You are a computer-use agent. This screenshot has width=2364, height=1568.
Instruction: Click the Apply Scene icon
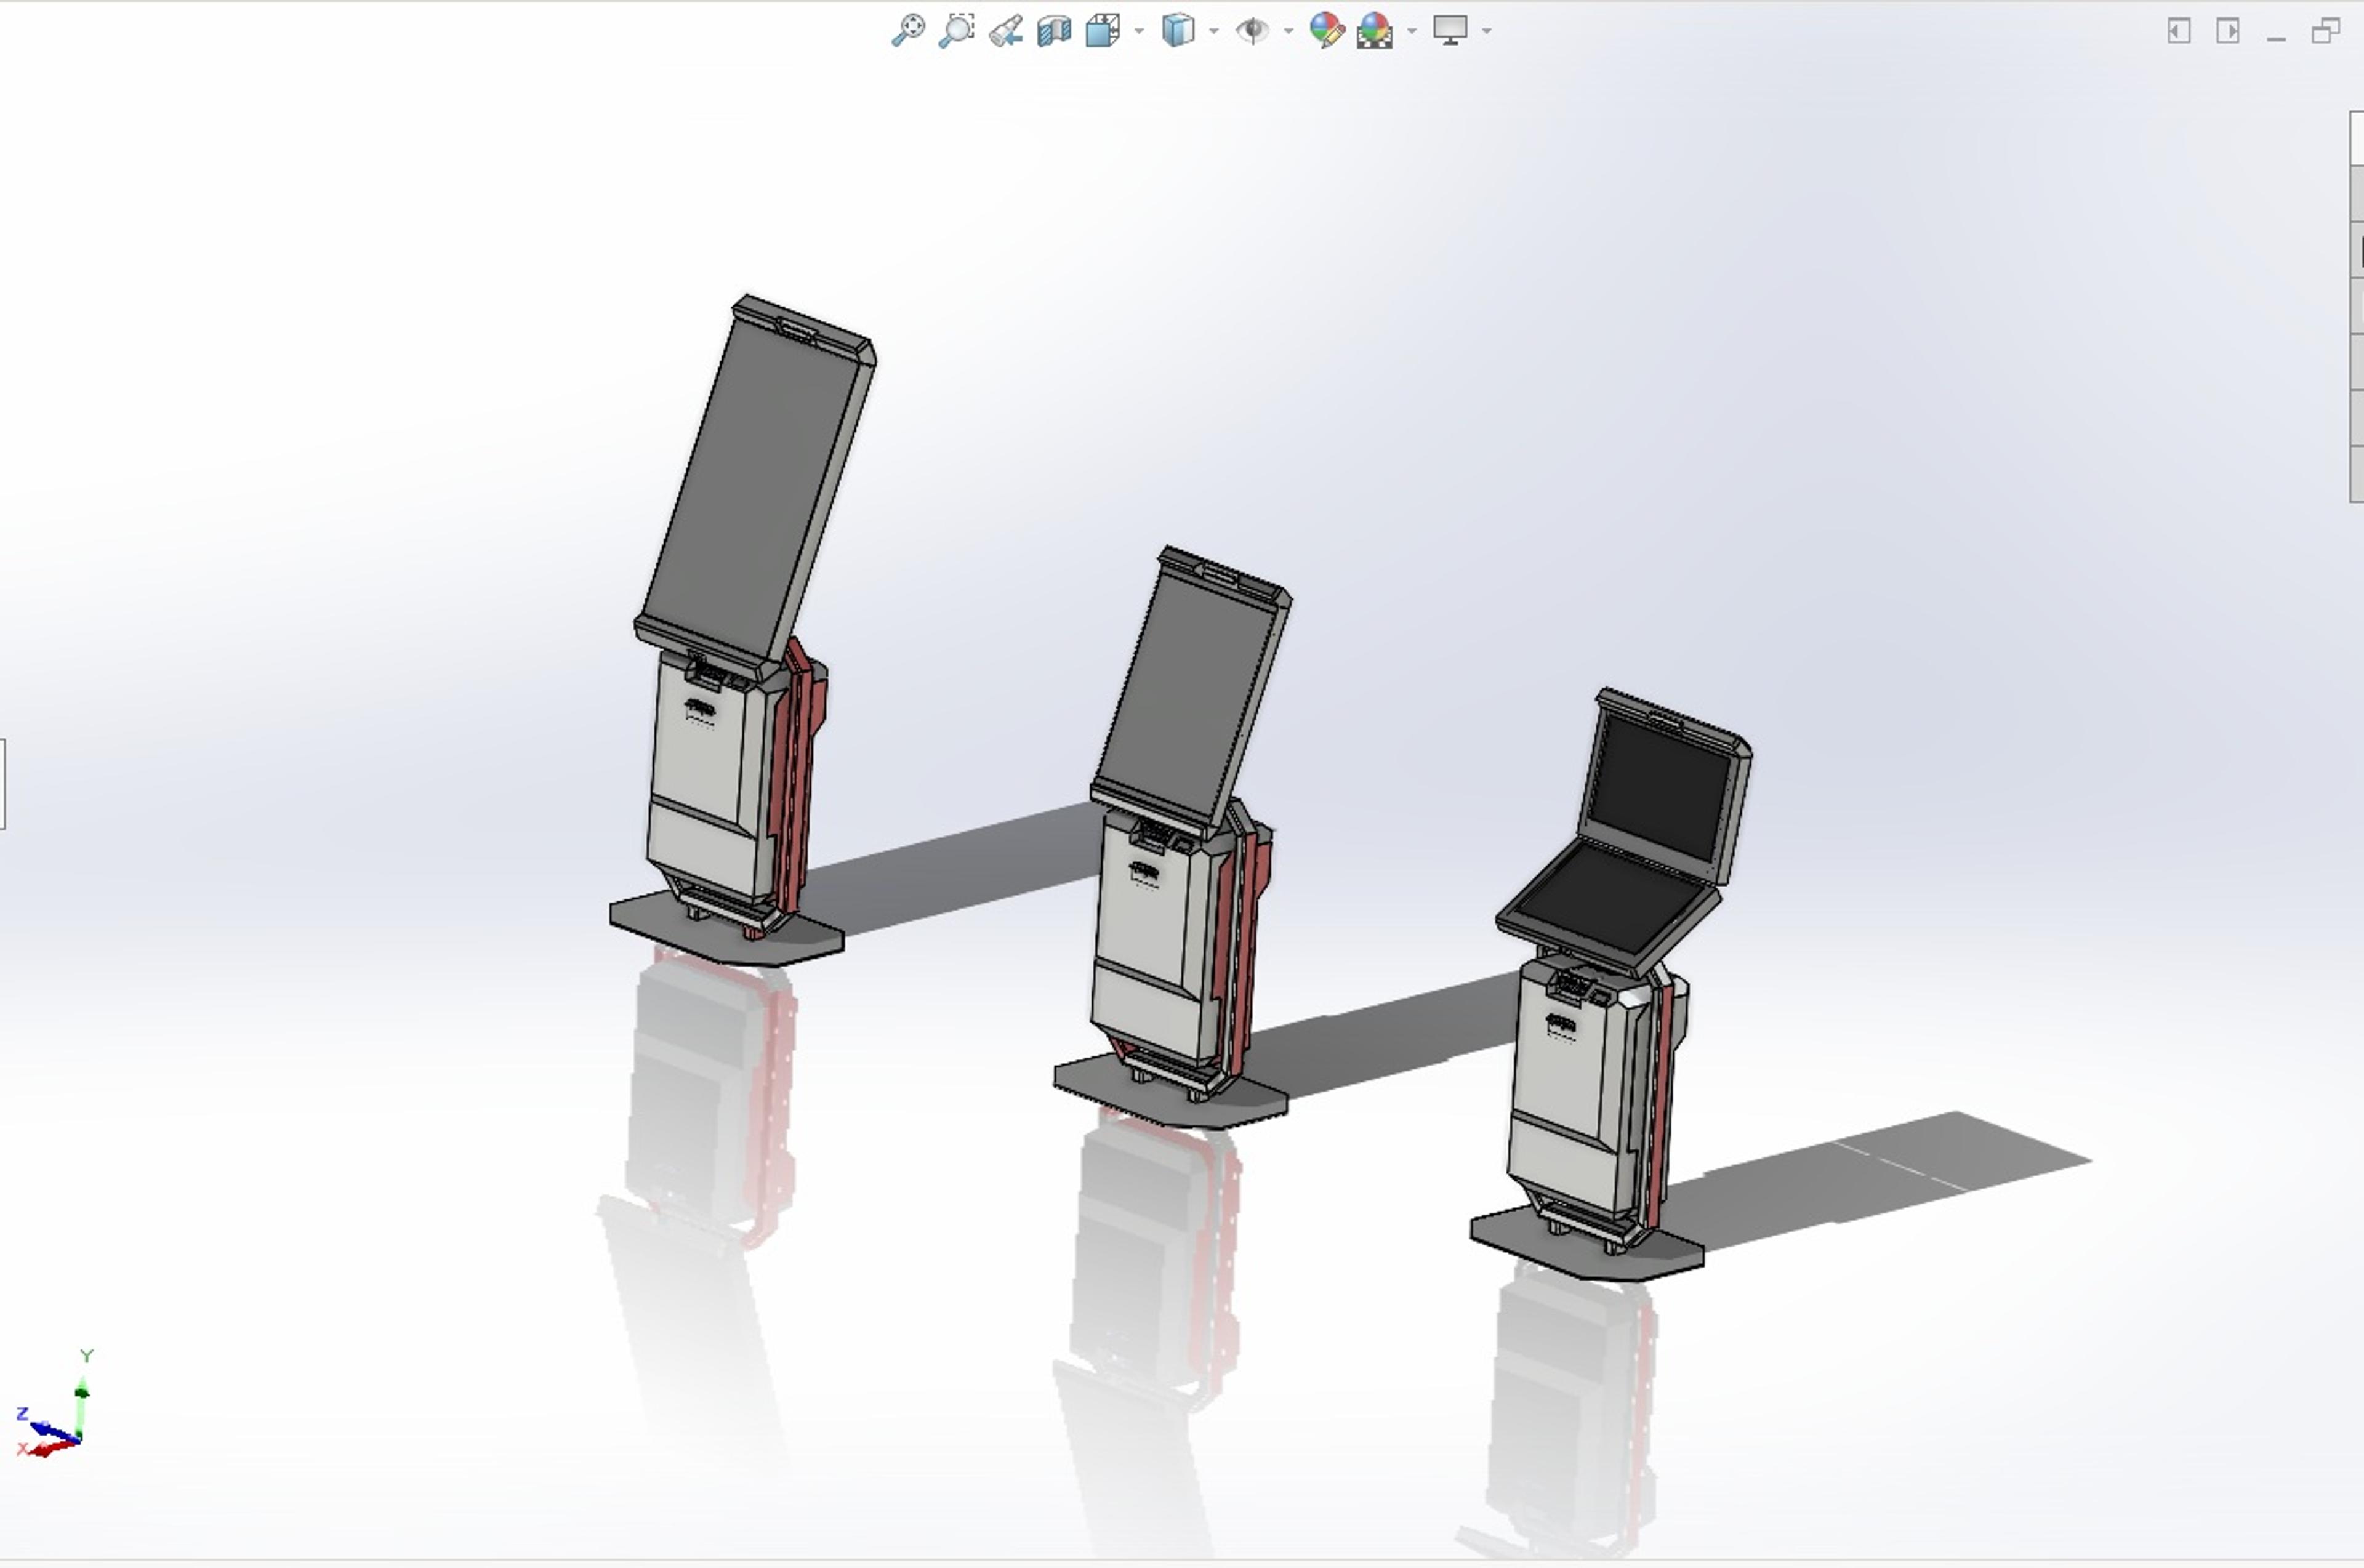[1375, 31]
